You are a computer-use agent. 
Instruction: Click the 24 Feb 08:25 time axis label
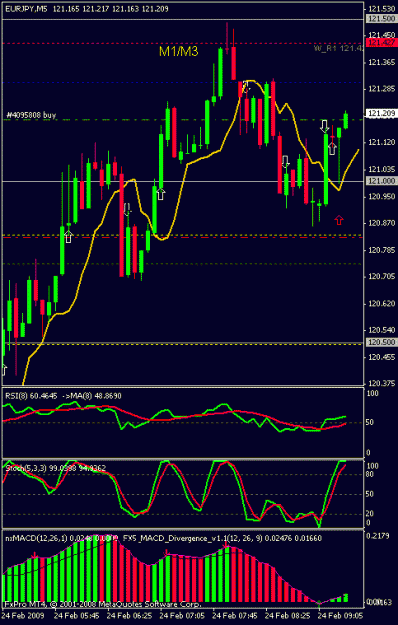click(288, 616)
